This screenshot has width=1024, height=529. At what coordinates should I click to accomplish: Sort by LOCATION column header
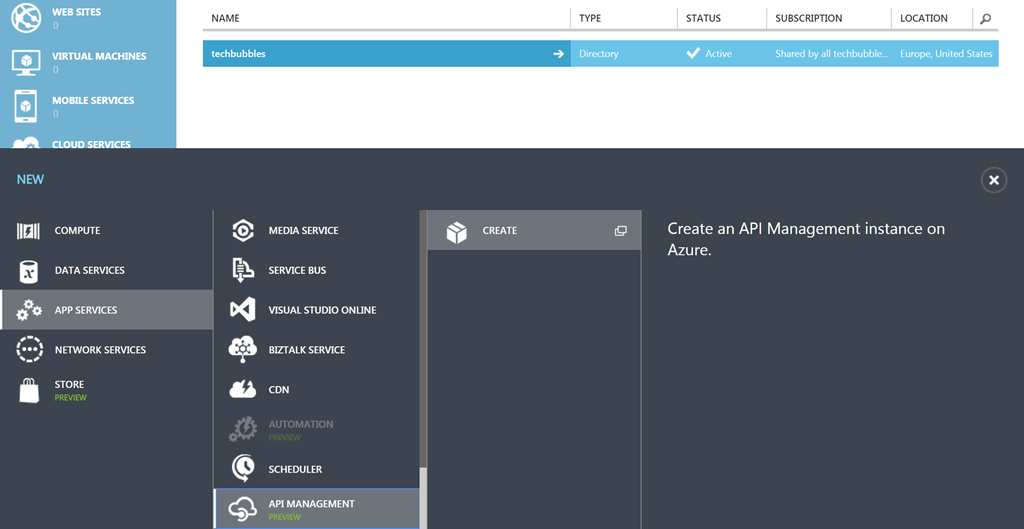[x=923, y=18]
